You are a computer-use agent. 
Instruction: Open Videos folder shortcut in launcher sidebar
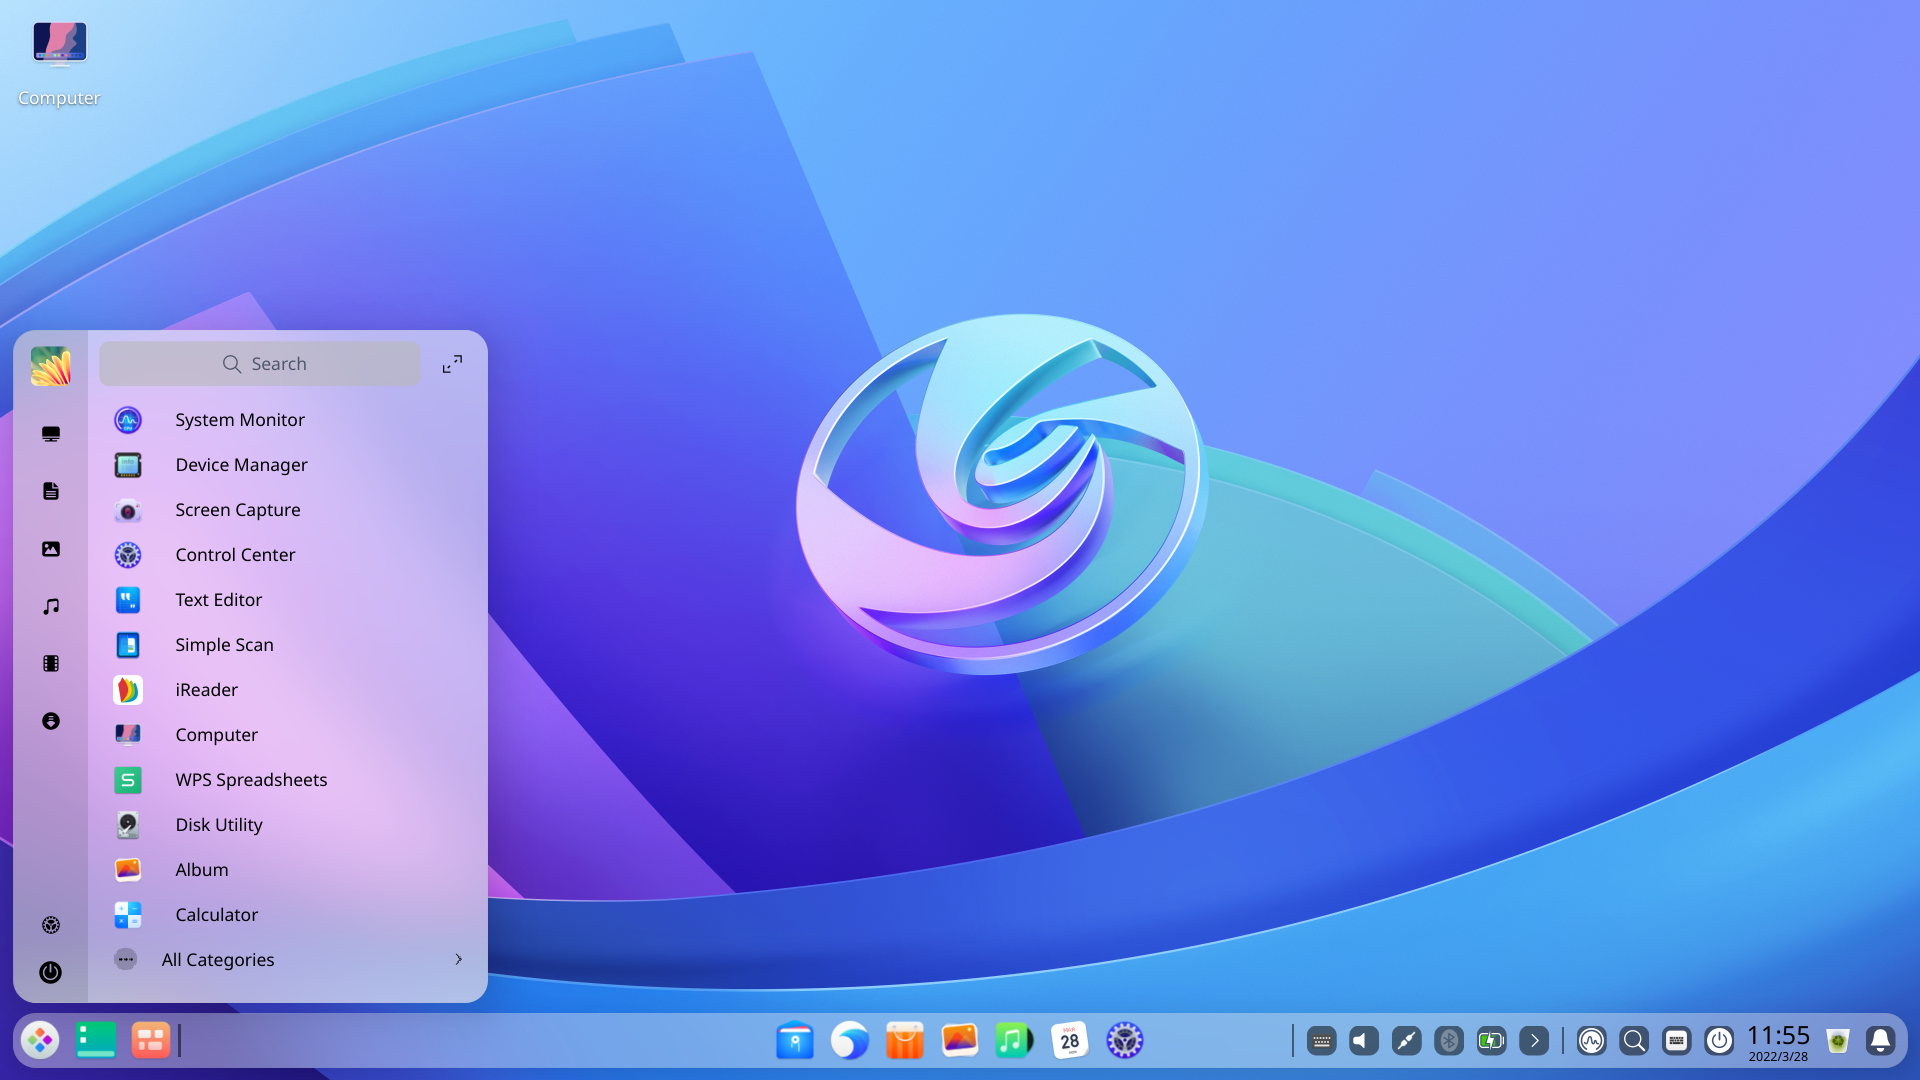(x=51, y=663)
